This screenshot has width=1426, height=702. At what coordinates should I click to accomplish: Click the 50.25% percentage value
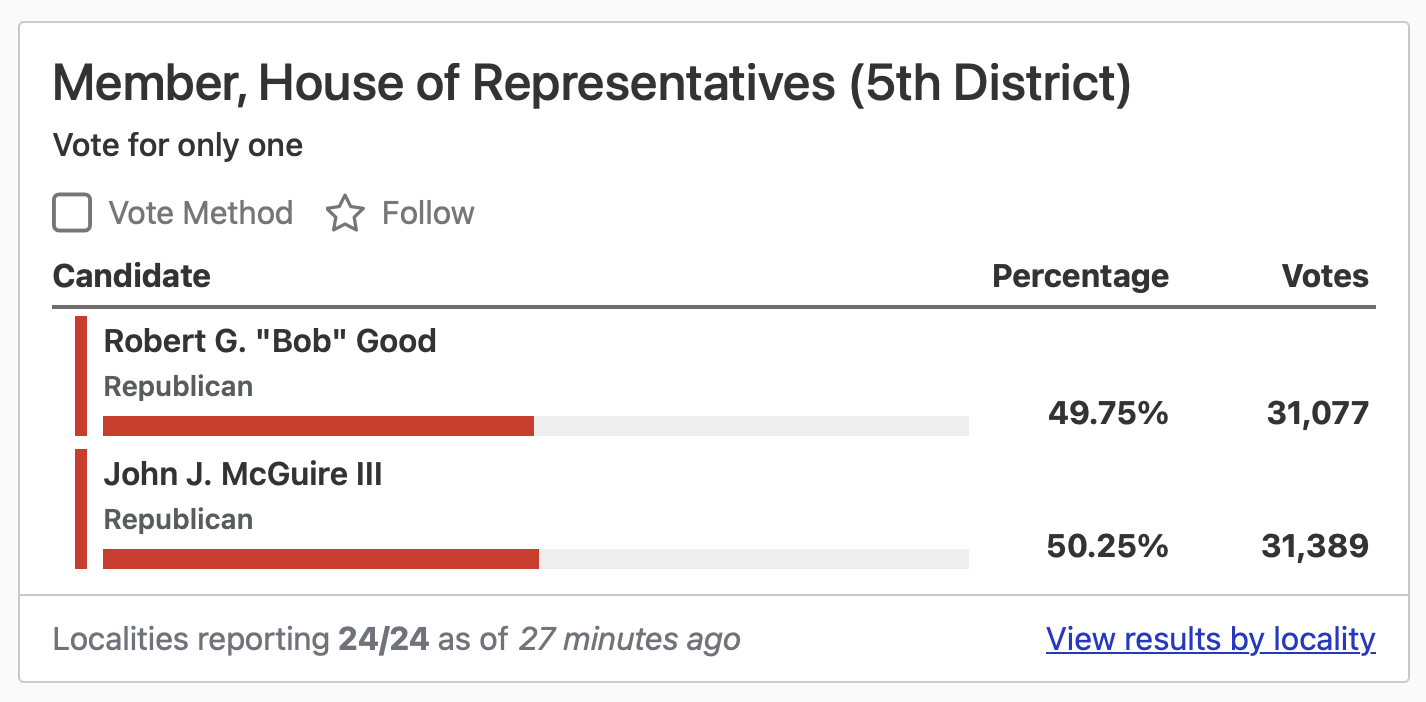1108,546
